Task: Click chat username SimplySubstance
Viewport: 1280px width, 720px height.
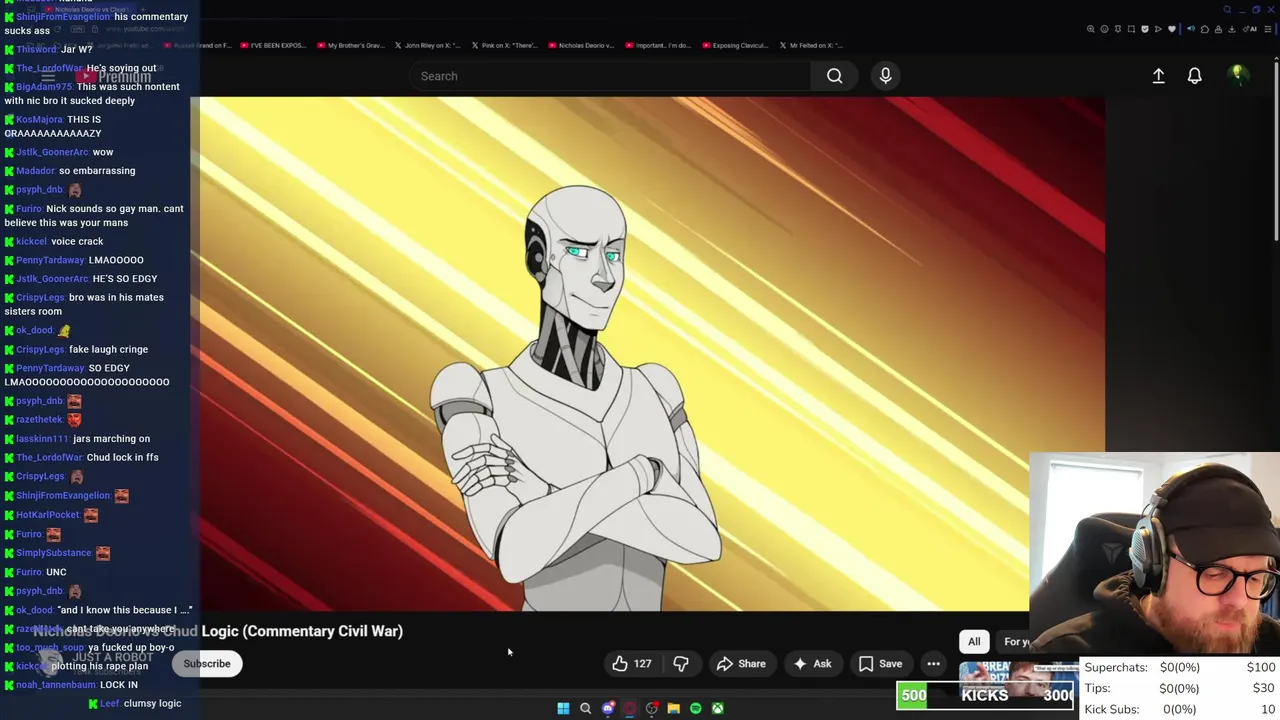Action: [x=53, y=553]
